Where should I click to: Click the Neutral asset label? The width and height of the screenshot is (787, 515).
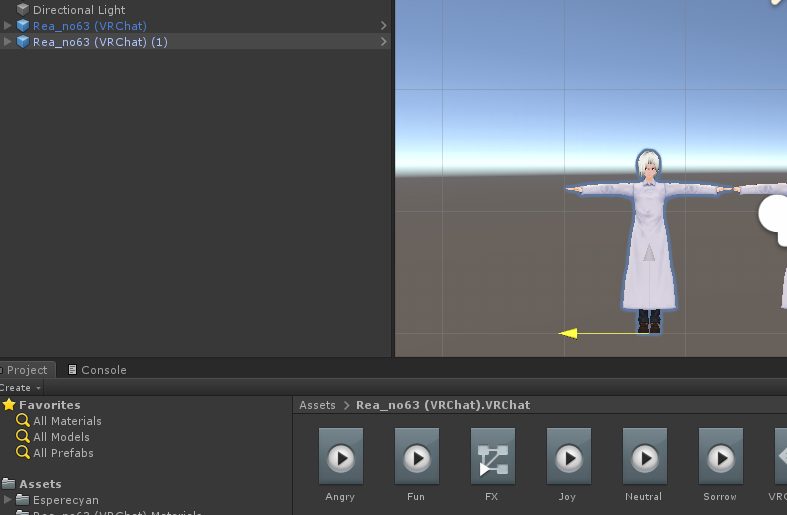643,497
